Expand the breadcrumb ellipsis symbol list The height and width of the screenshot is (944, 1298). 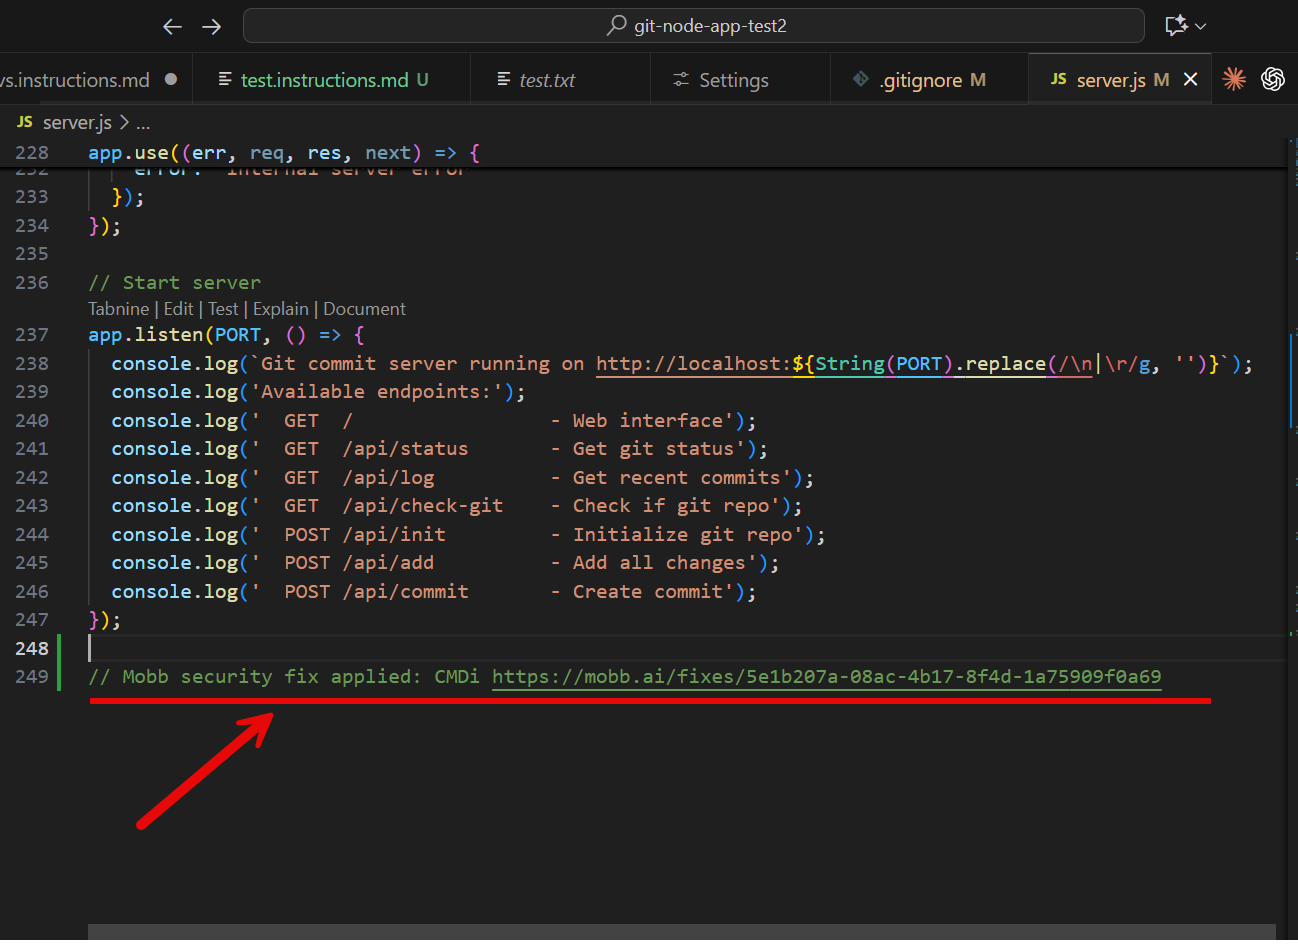[143, 123]
